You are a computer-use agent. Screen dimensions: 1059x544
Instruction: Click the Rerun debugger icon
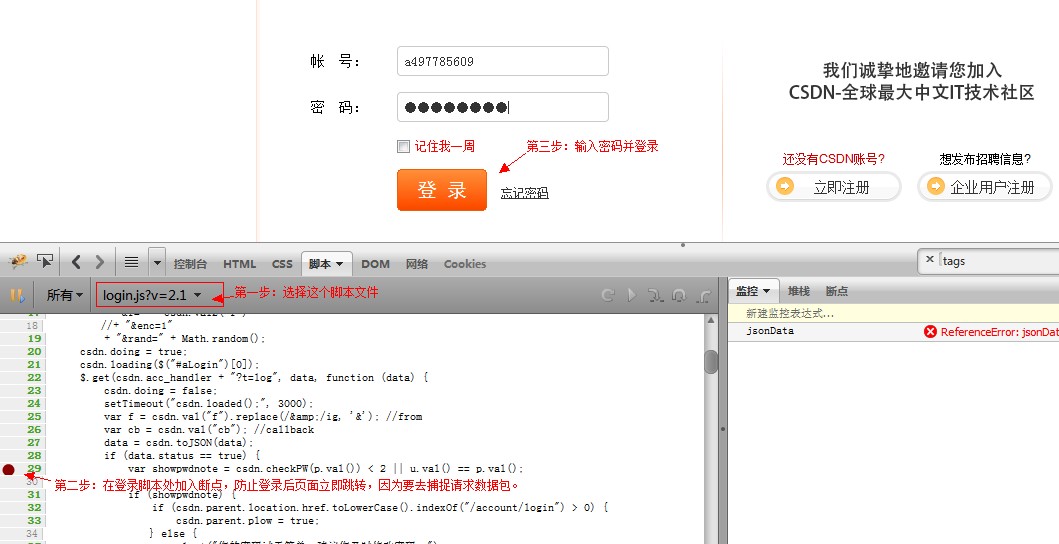[x=607, y=295]
